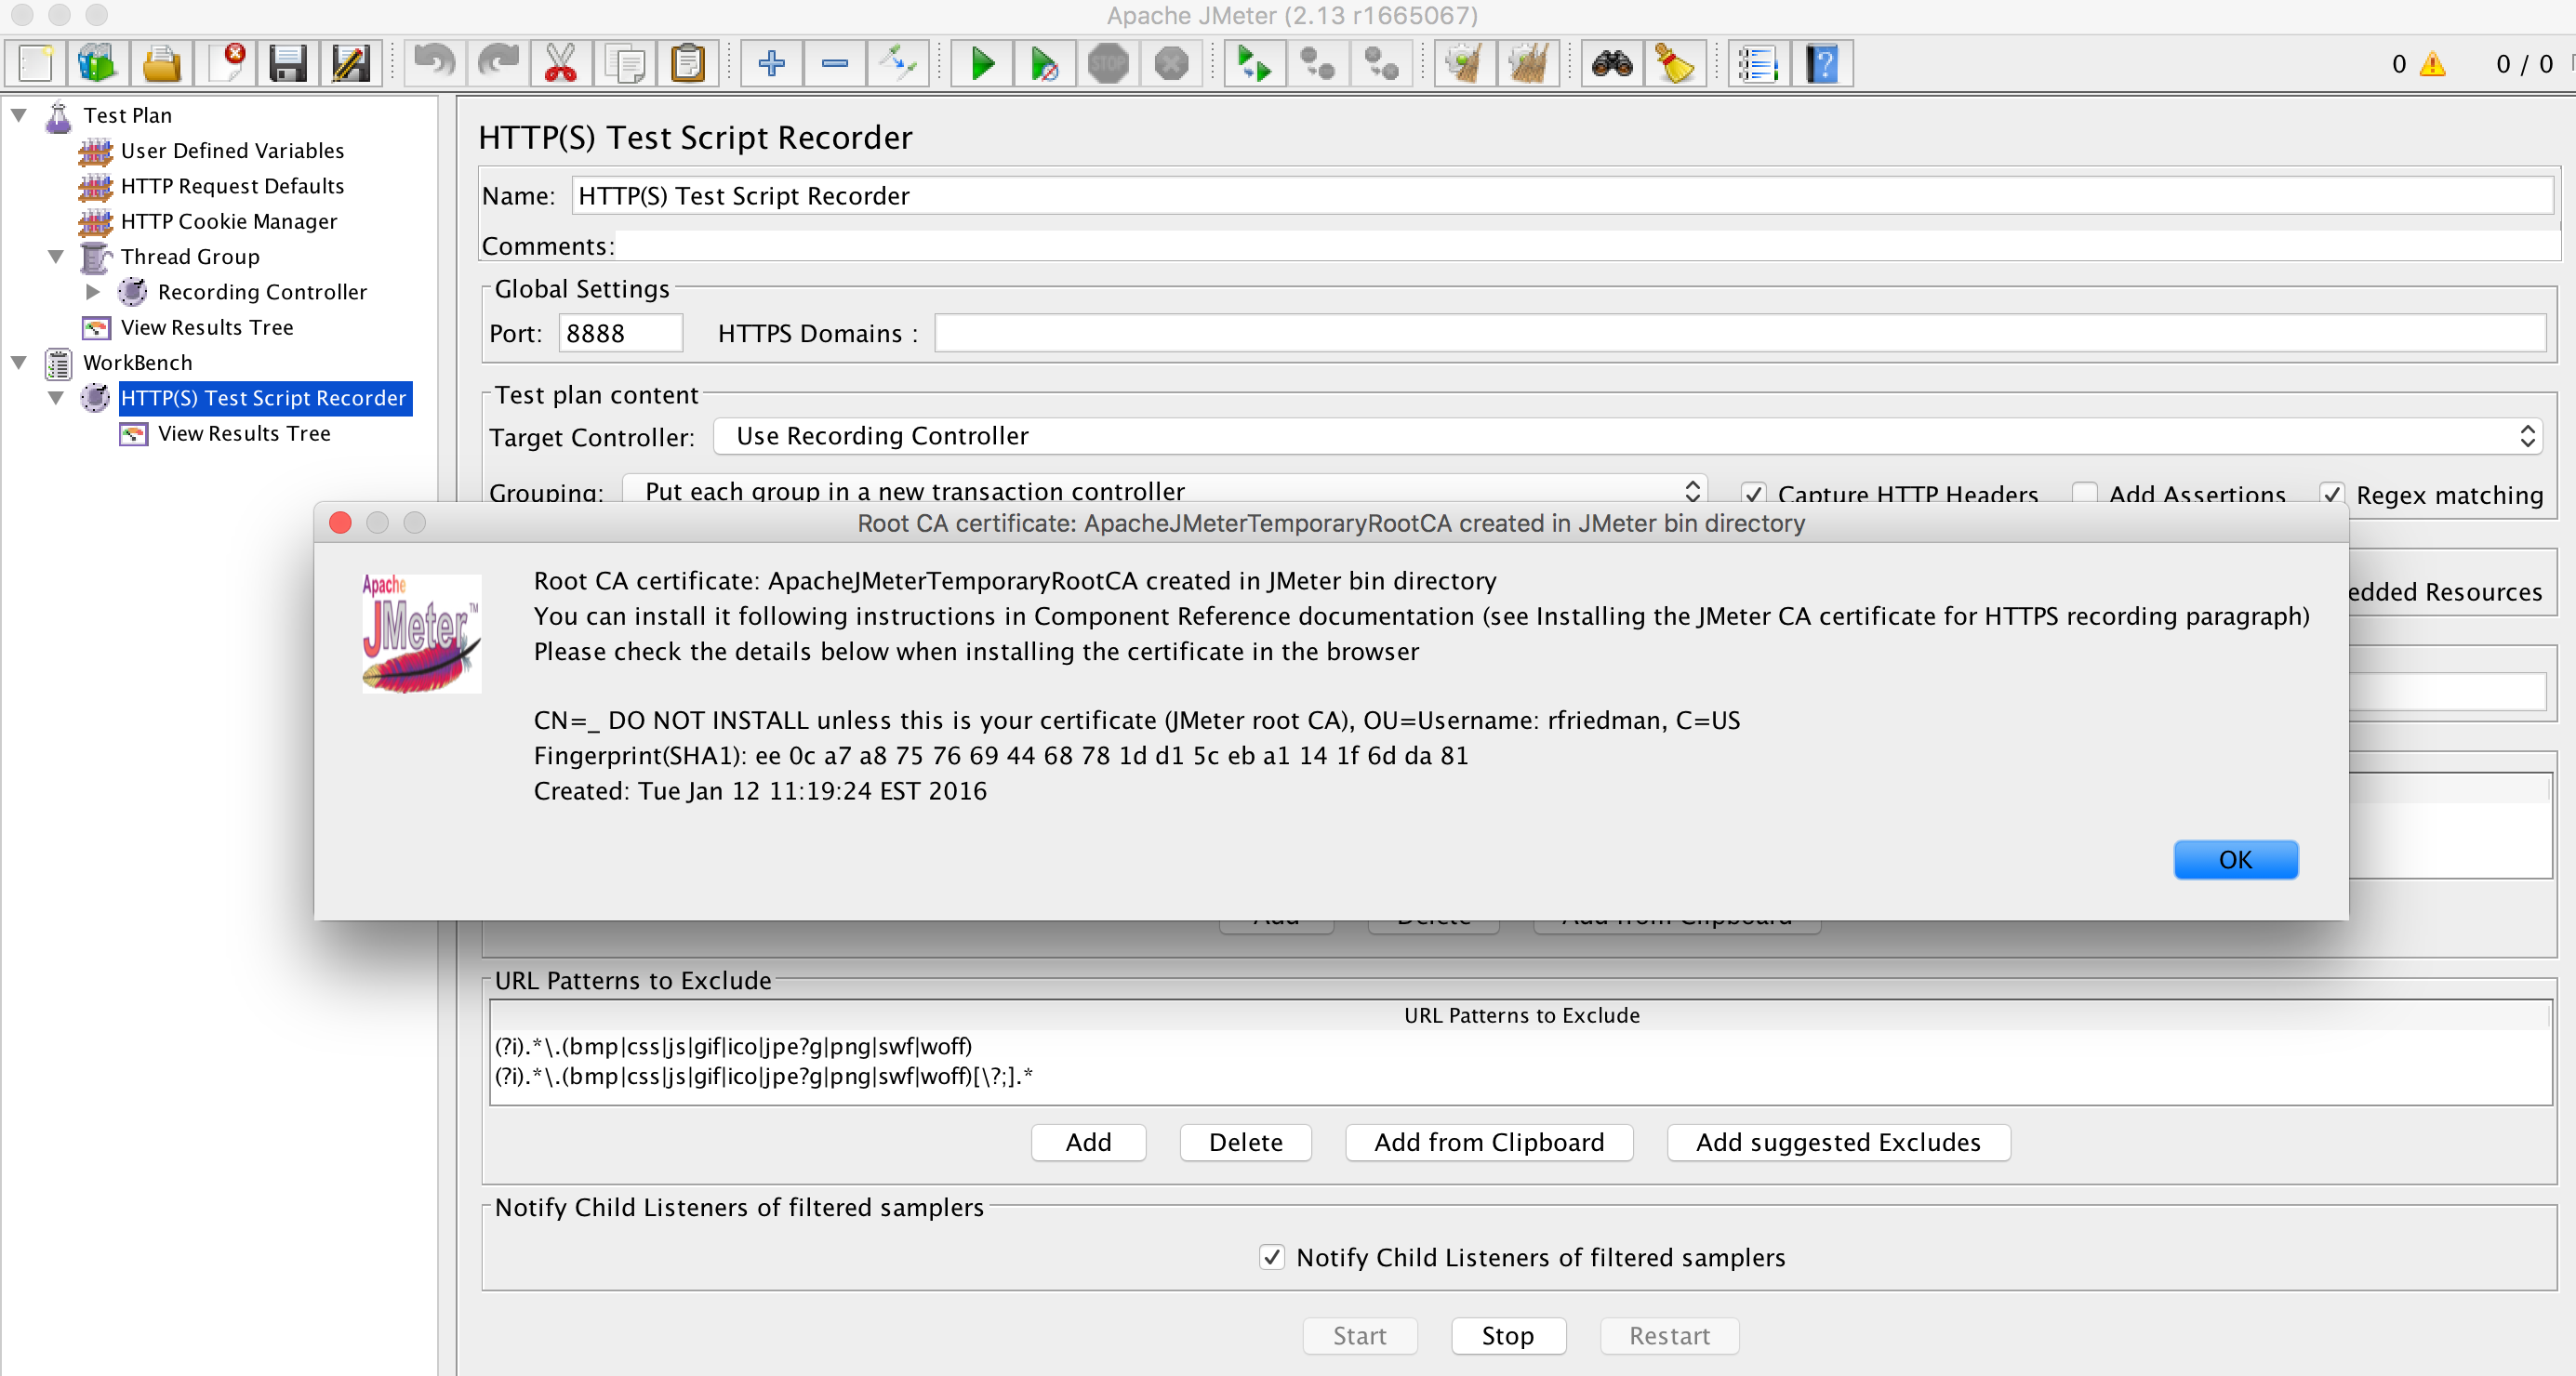
Task: Open Search with binoculars icon
Action: 1612,63
